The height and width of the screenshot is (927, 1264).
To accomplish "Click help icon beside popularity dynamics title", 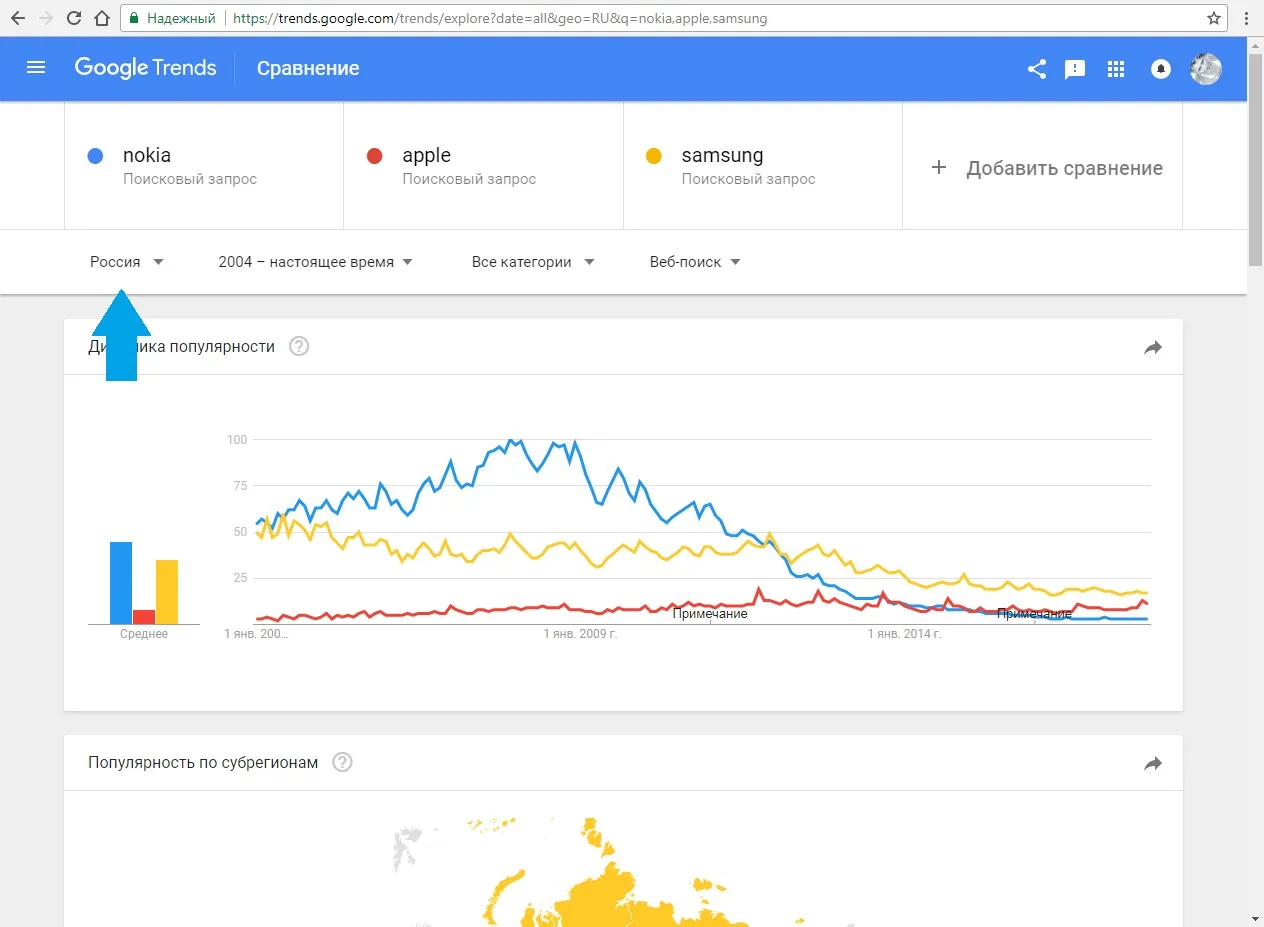I will pyautogui.click(x=299, y=347).
